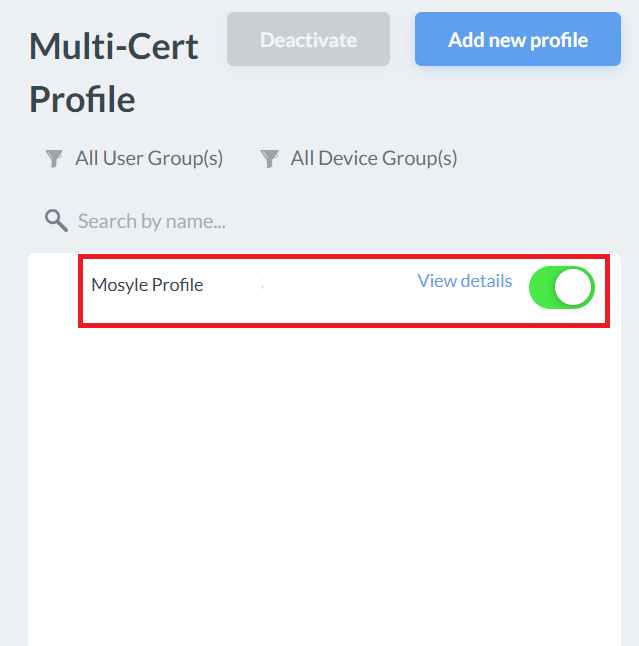
Task: Click the gap between Mosyle Profile and View details
Action: tap(330, 285)
